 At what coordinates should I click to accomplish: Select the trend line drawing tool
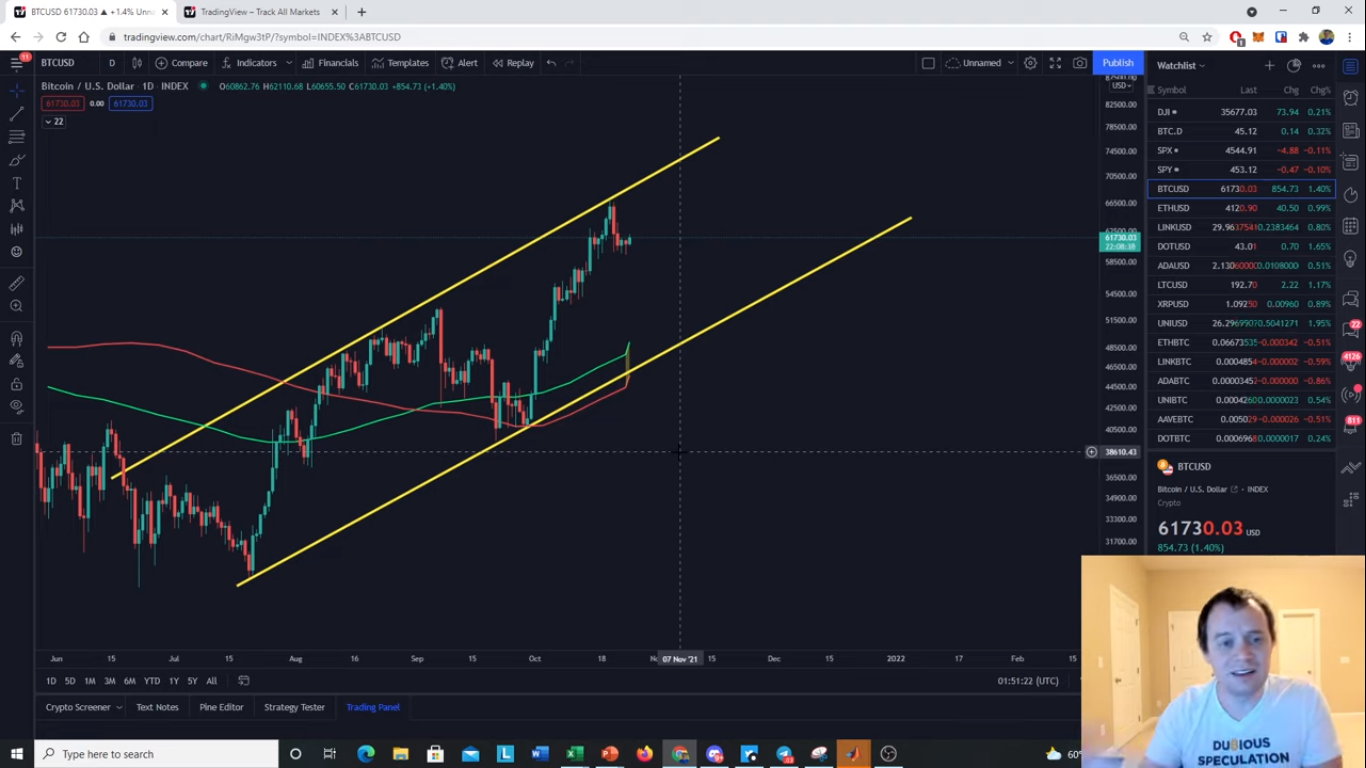coord(16,114)
